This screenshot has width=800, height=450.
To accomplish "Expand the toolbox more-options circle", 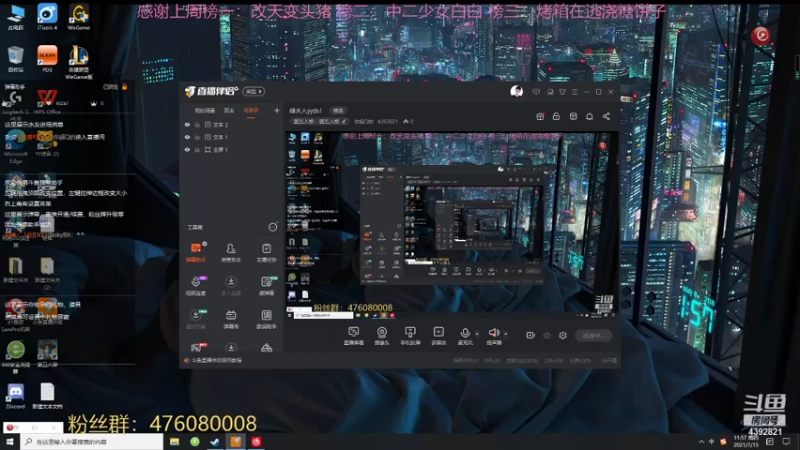I will [x=273, y=227].
